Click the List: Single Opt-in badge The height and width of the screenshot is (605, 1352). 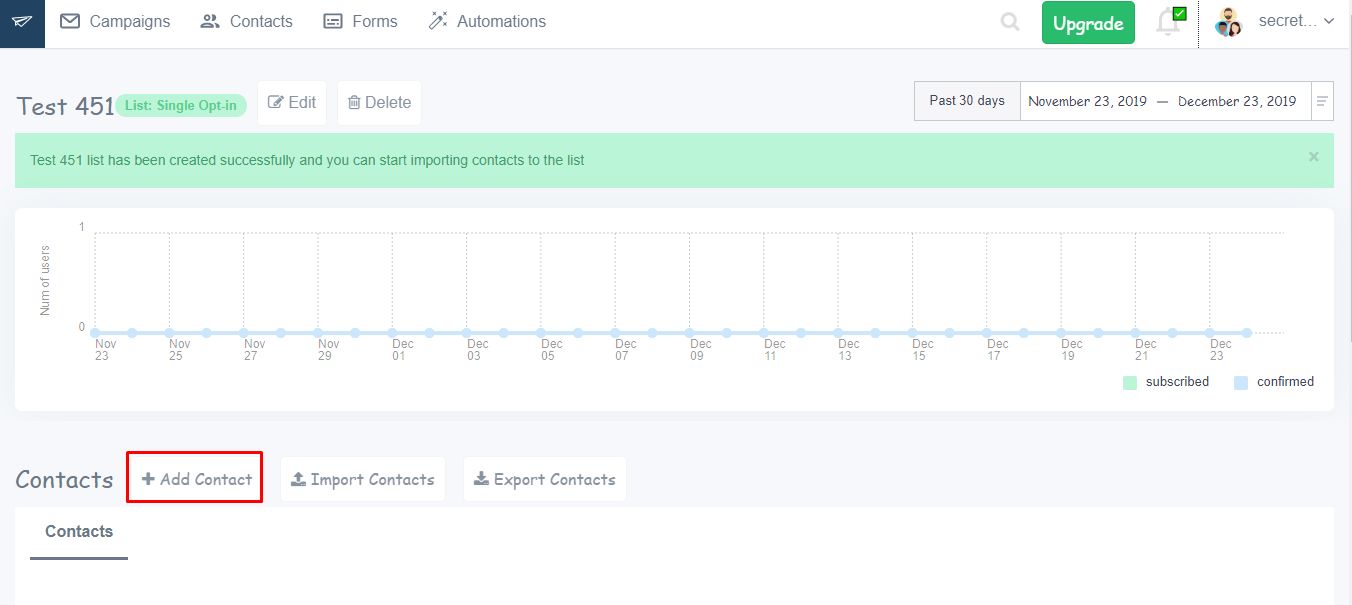181,106
